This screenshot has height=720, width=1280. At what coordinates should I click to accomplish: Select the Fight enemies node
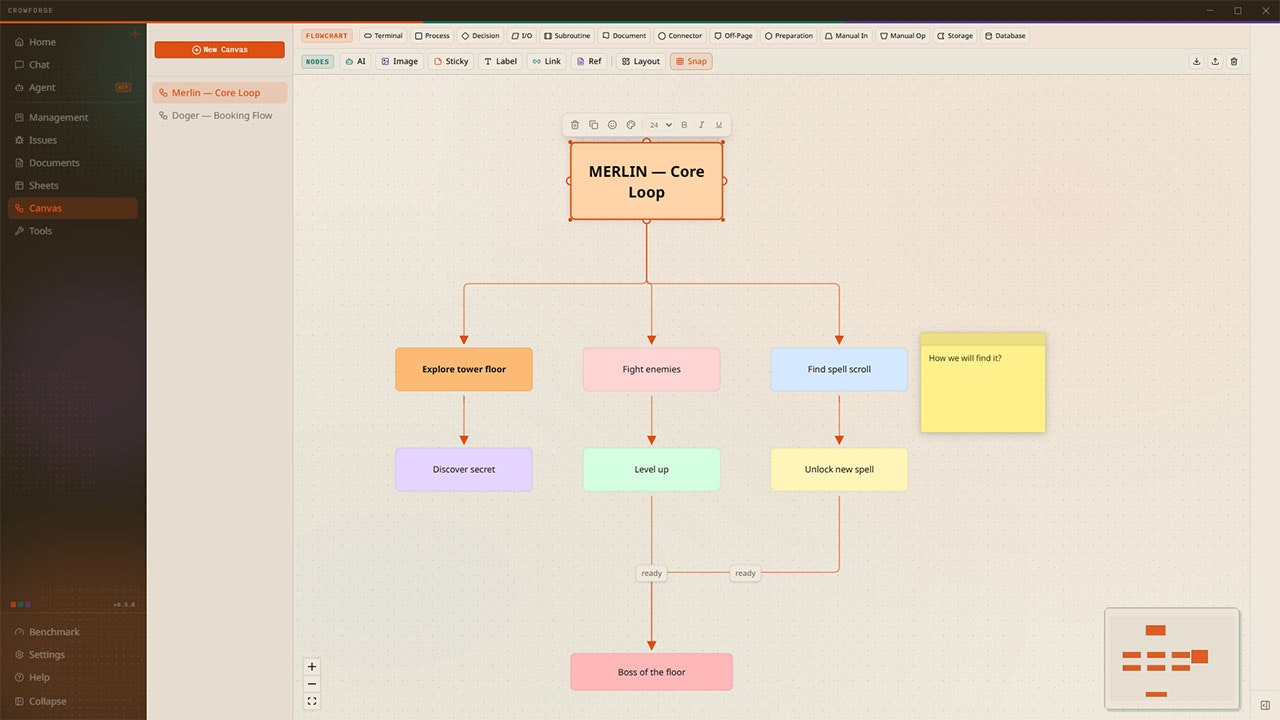pyautogui.click(x=652, y=369)
